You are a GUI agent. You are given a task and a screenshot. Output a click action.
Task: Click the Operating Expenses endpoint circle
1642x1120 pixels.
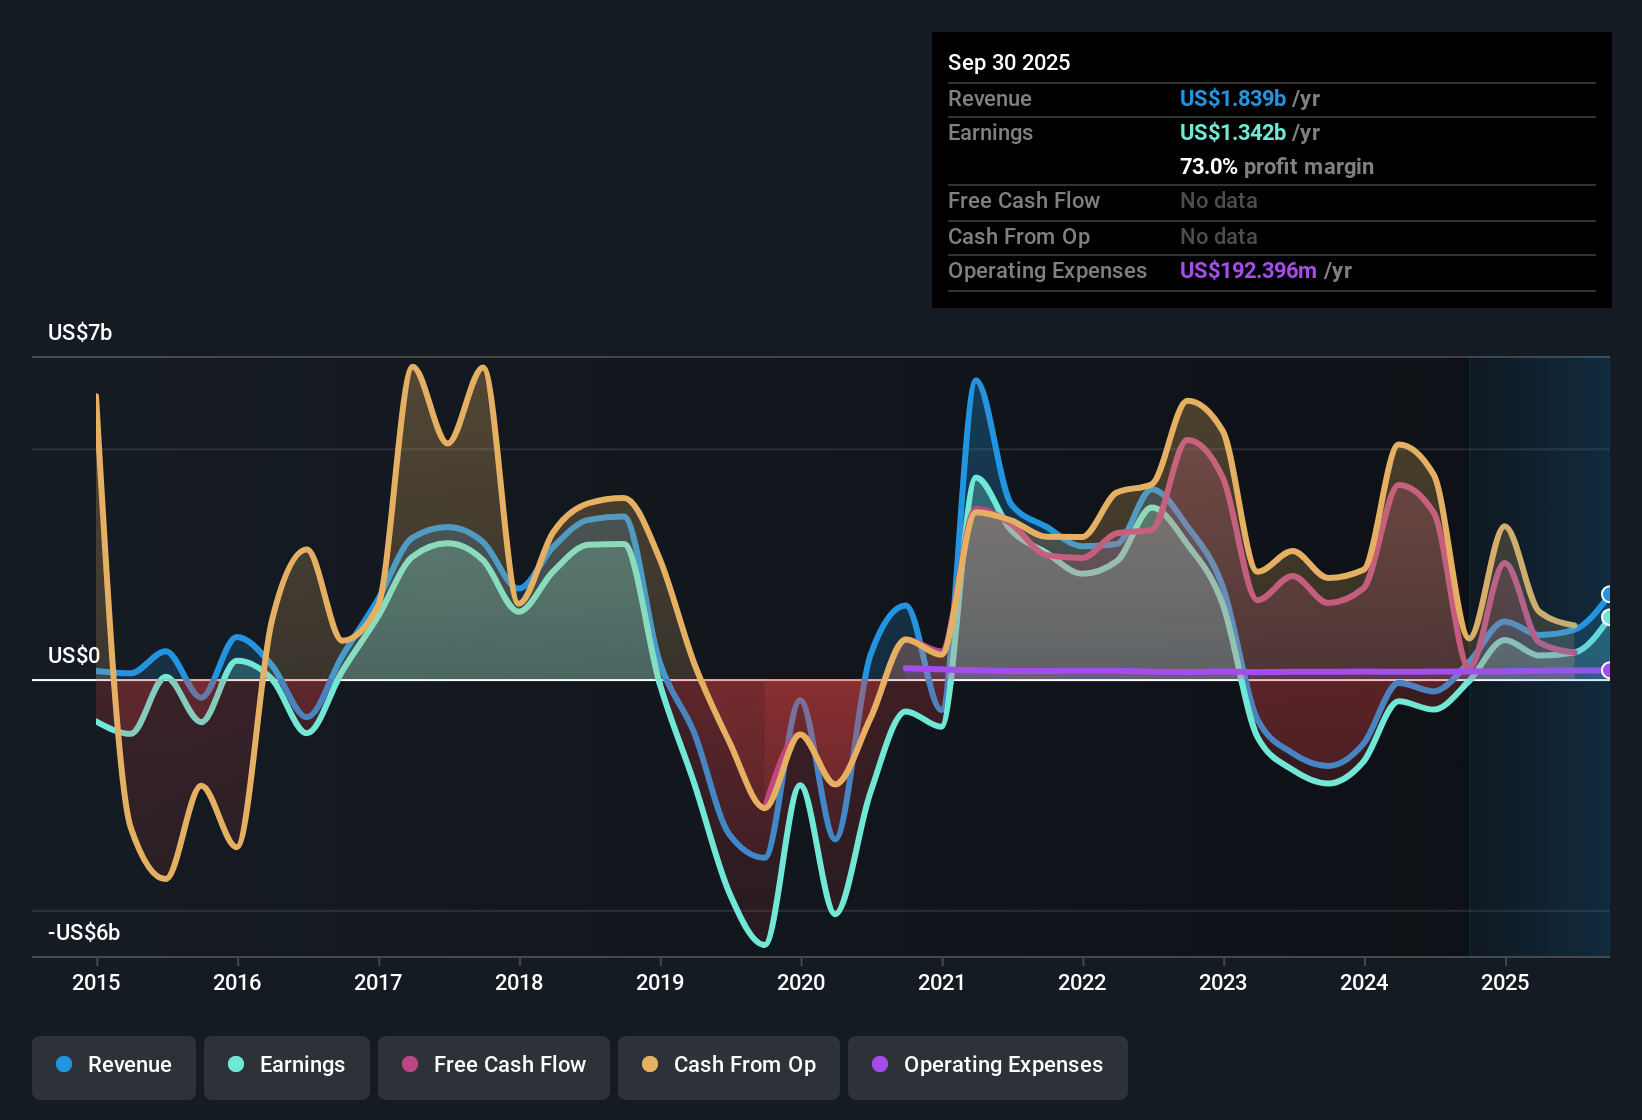click(1607, 670)
